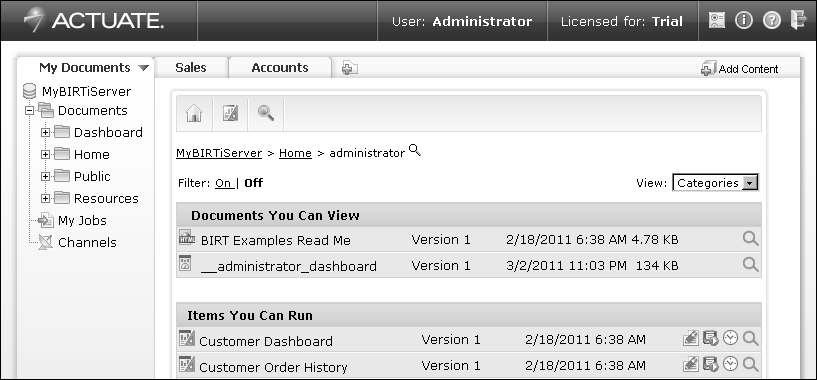Click the Add Content button
This screenshot has width=817, height=380.
coord(739,69)
